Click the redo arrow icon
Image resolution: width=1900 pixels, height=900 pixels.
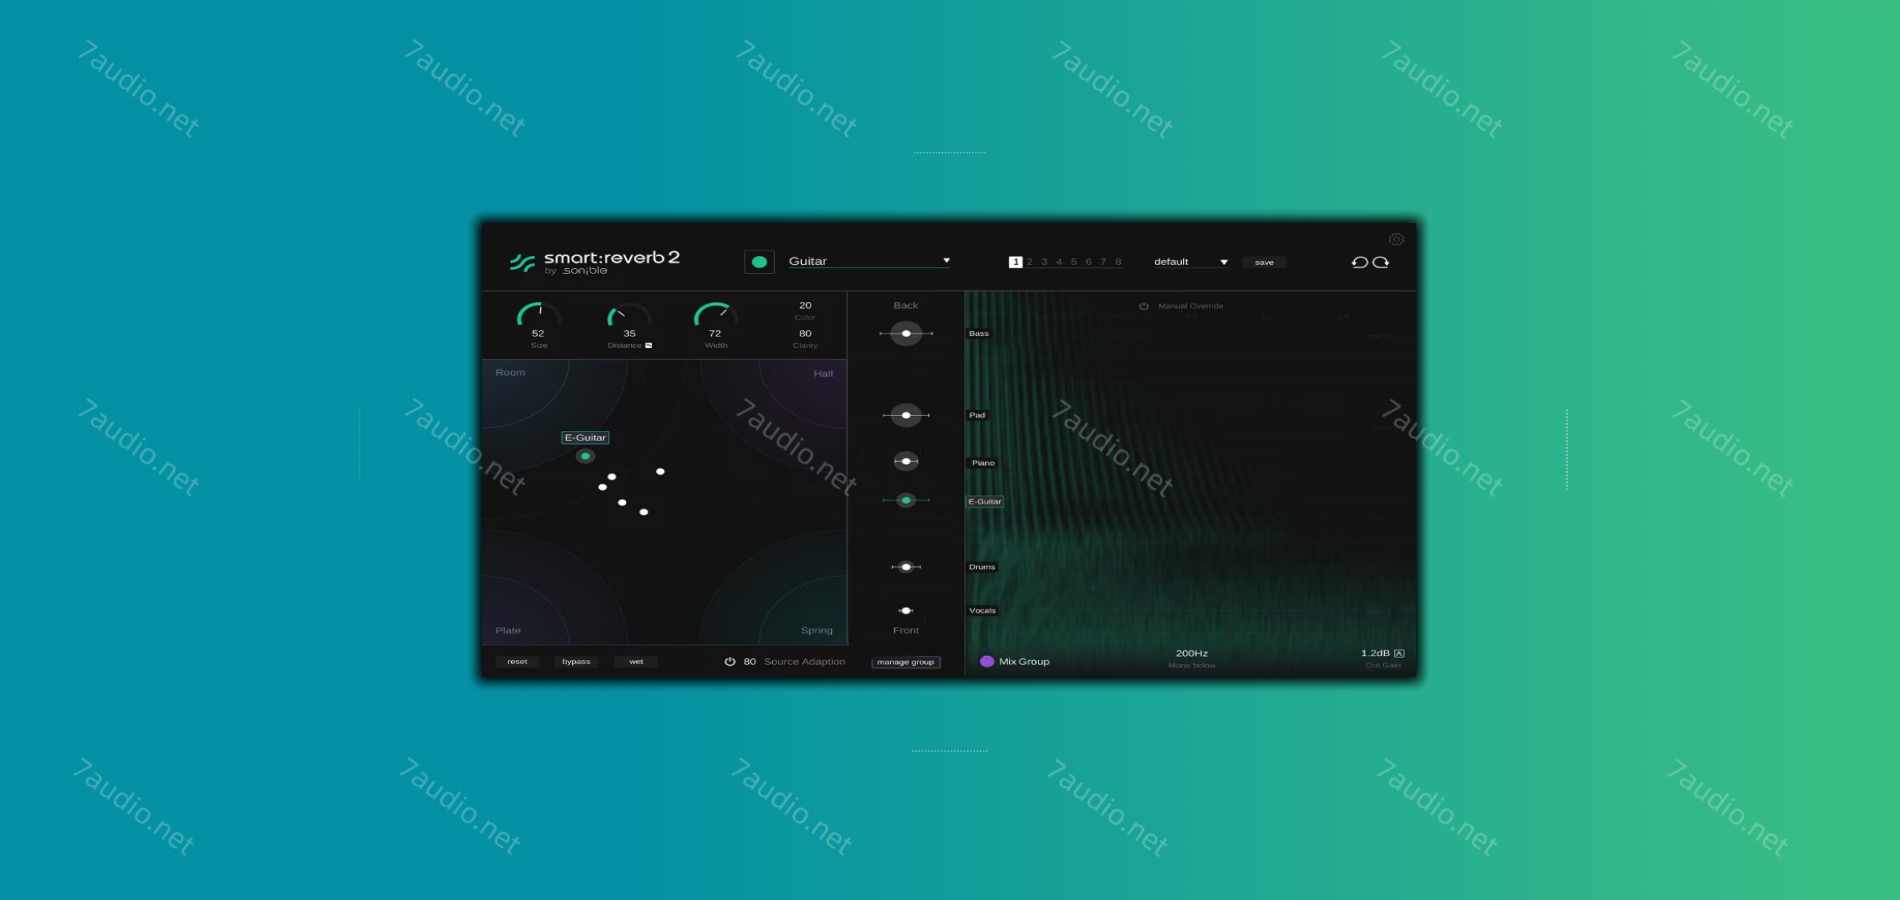click(x=1381, y=262)
